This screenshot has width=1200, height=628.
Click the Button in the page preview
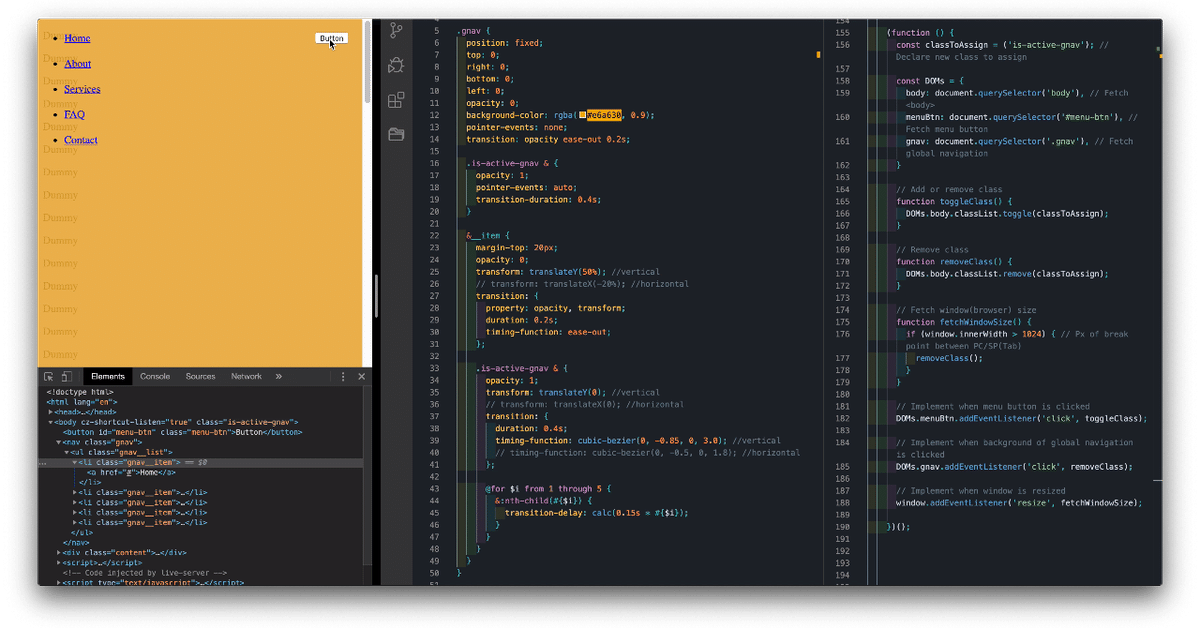click(x=332, y=39)
